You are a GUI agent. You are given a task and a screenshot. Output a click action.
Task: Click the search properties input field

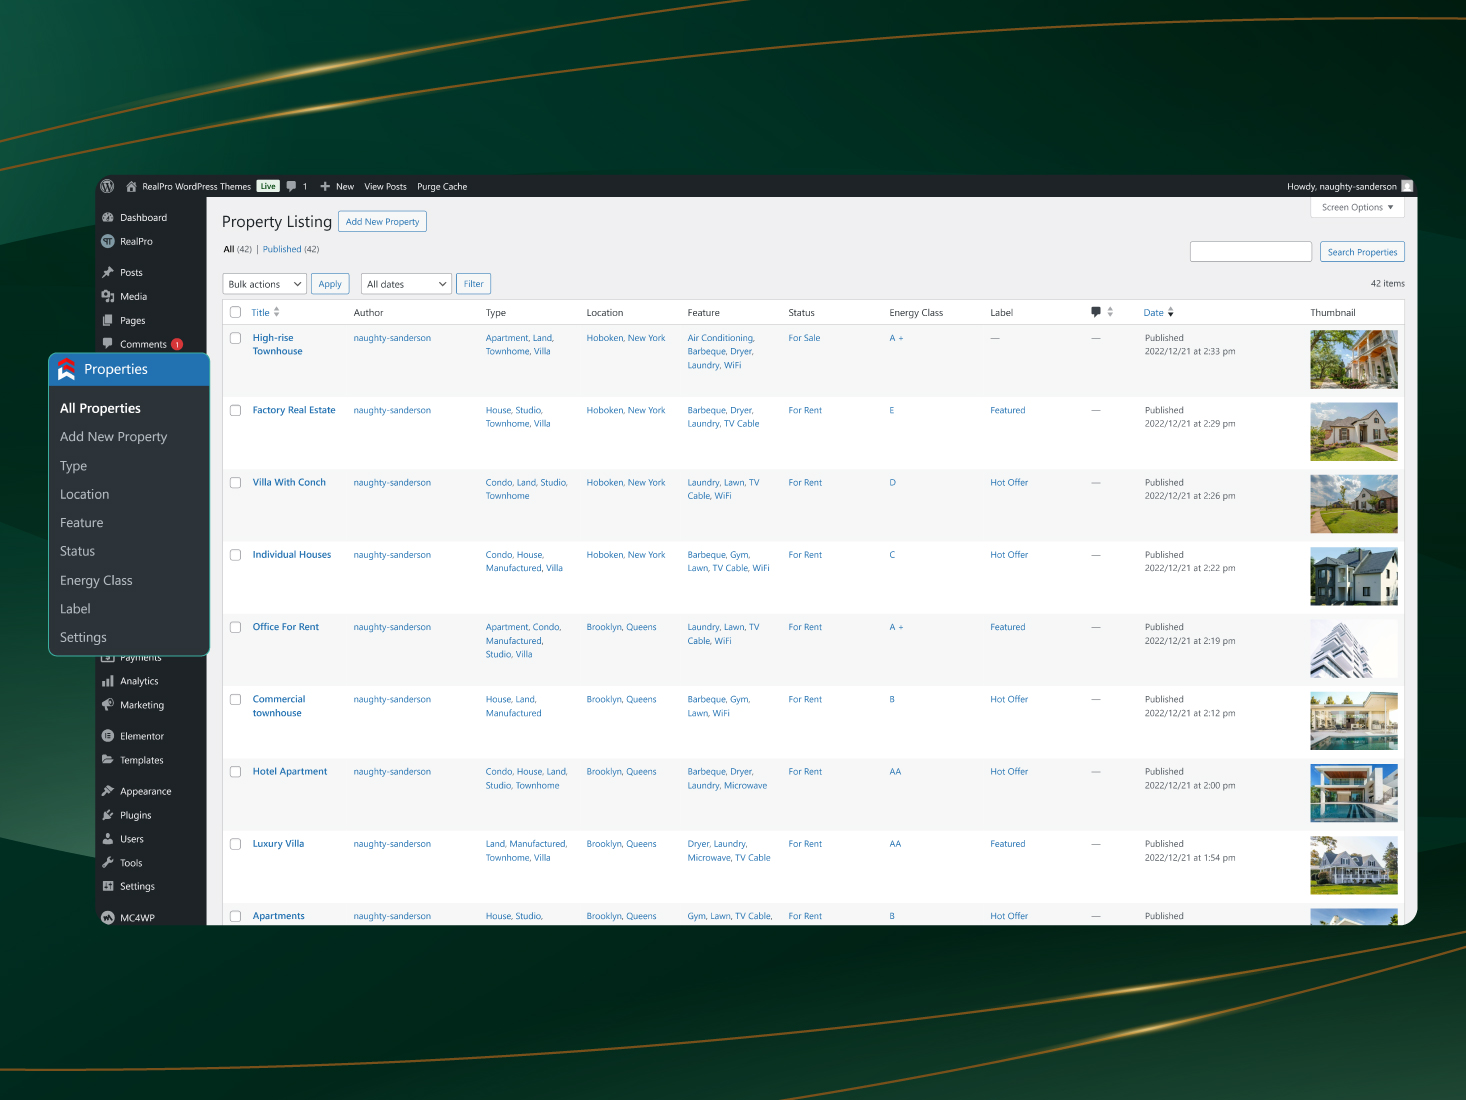pyautogui.click(x=1250, y=252)
